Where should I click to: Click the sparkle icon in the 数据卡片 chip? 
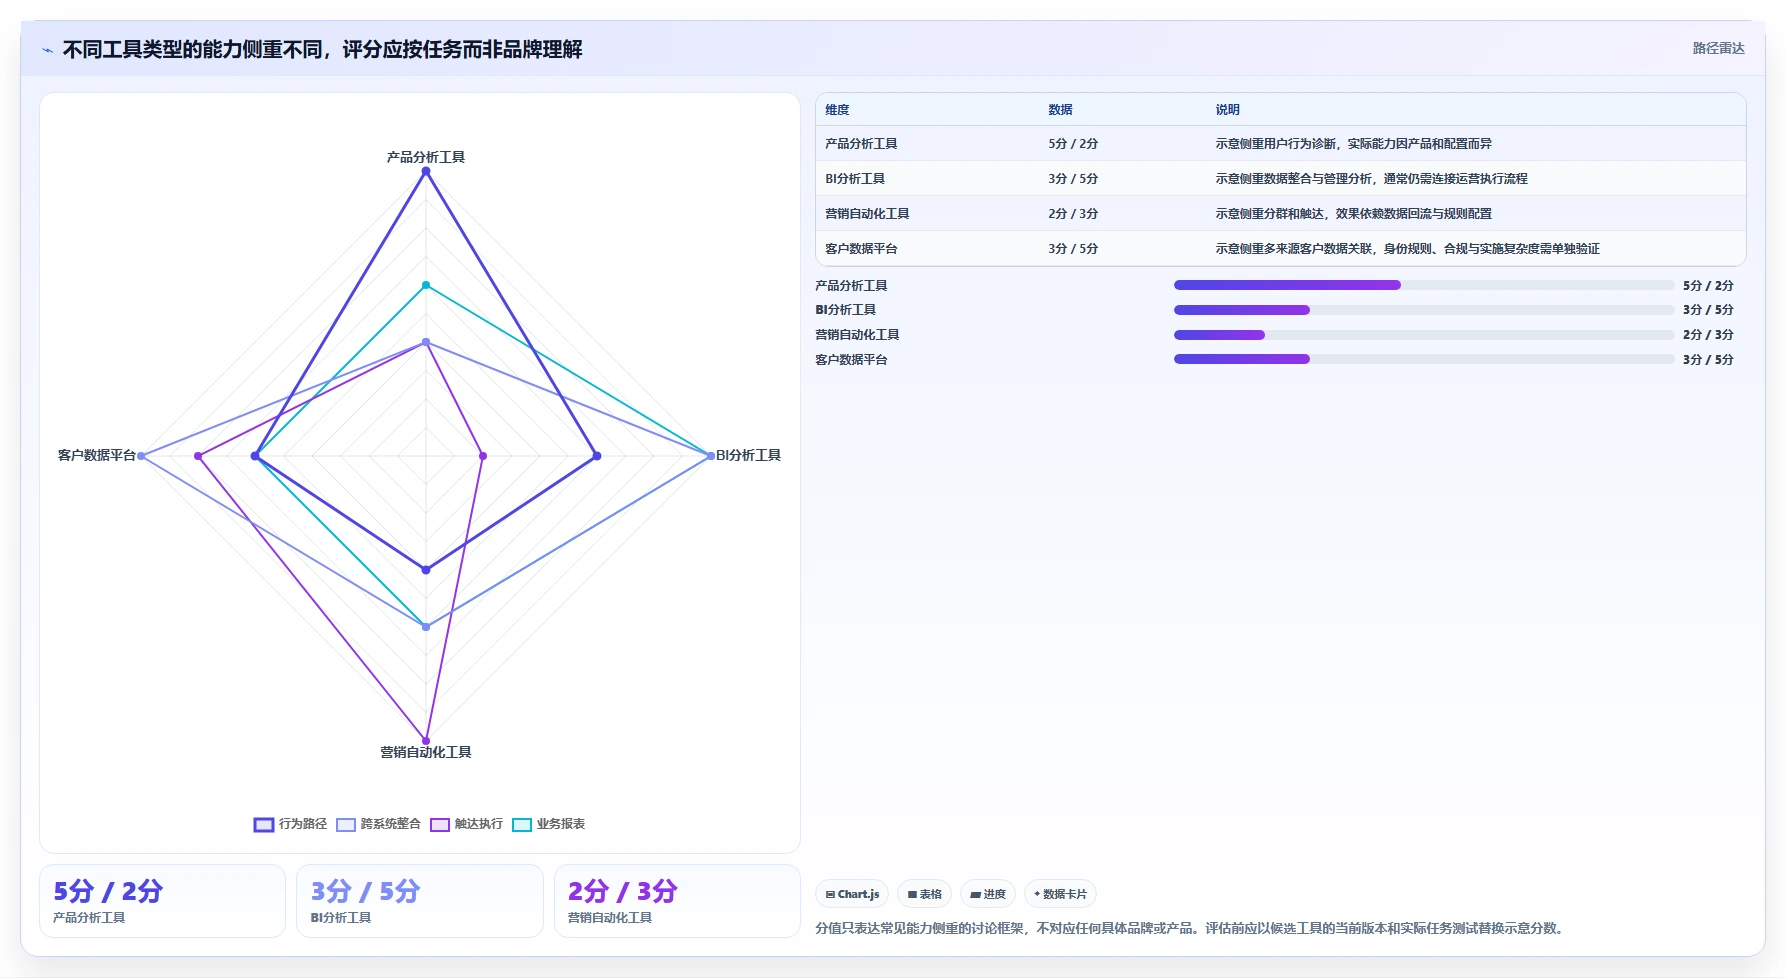1037,894
